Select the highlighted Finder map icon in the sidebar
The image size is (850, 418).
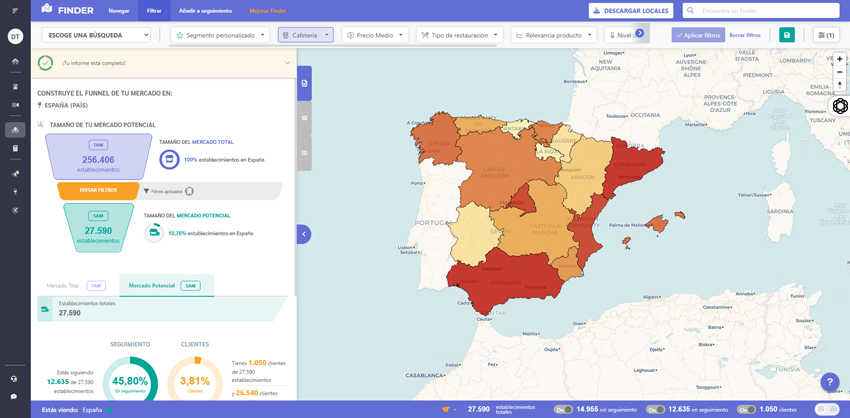[x=15, y=130]
